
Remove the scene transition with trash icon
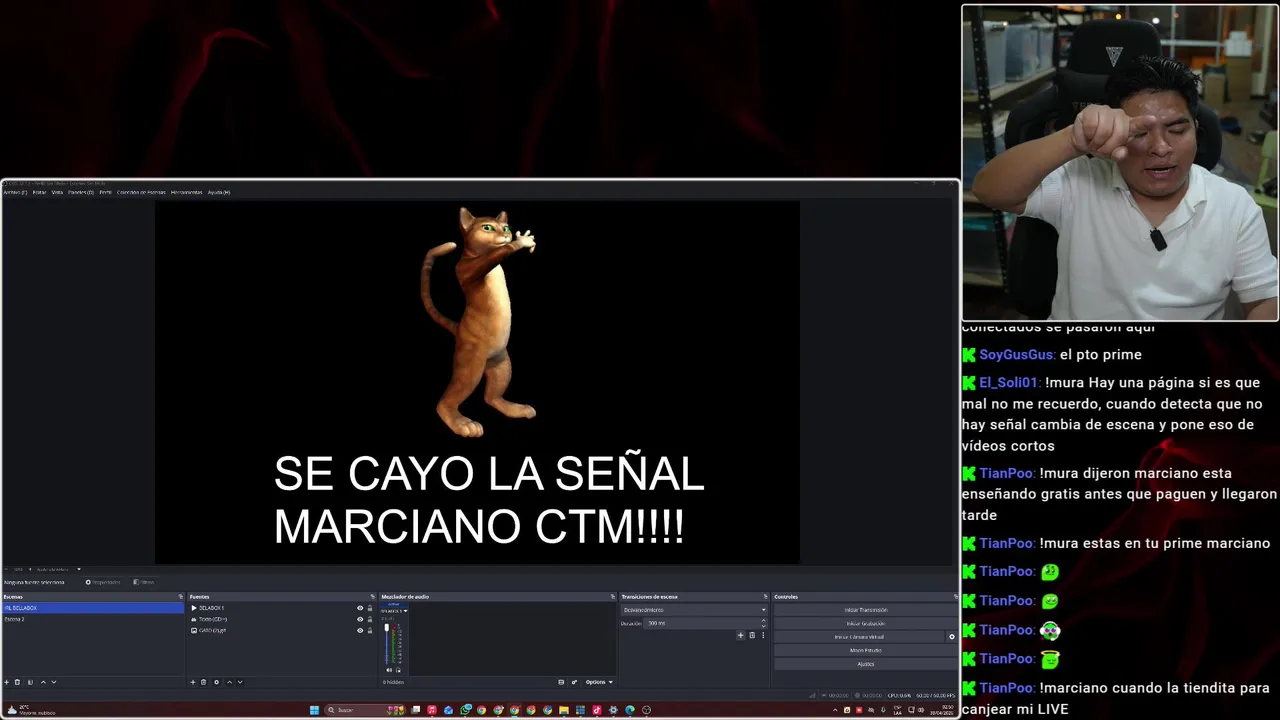[x=752, y=635]
